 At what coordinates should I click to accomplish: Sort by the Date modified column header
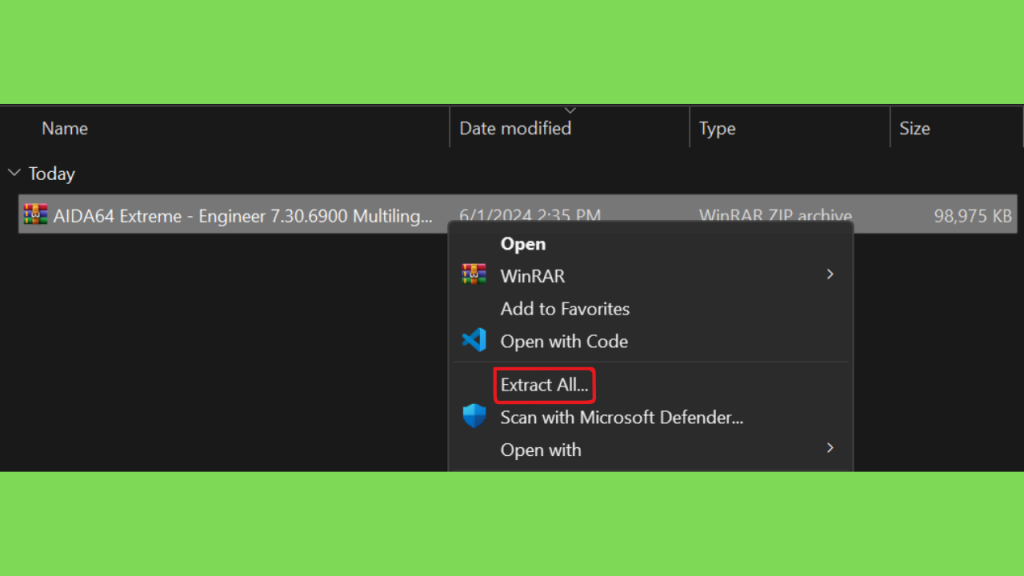pyautogui.click(x=515, y=129)
